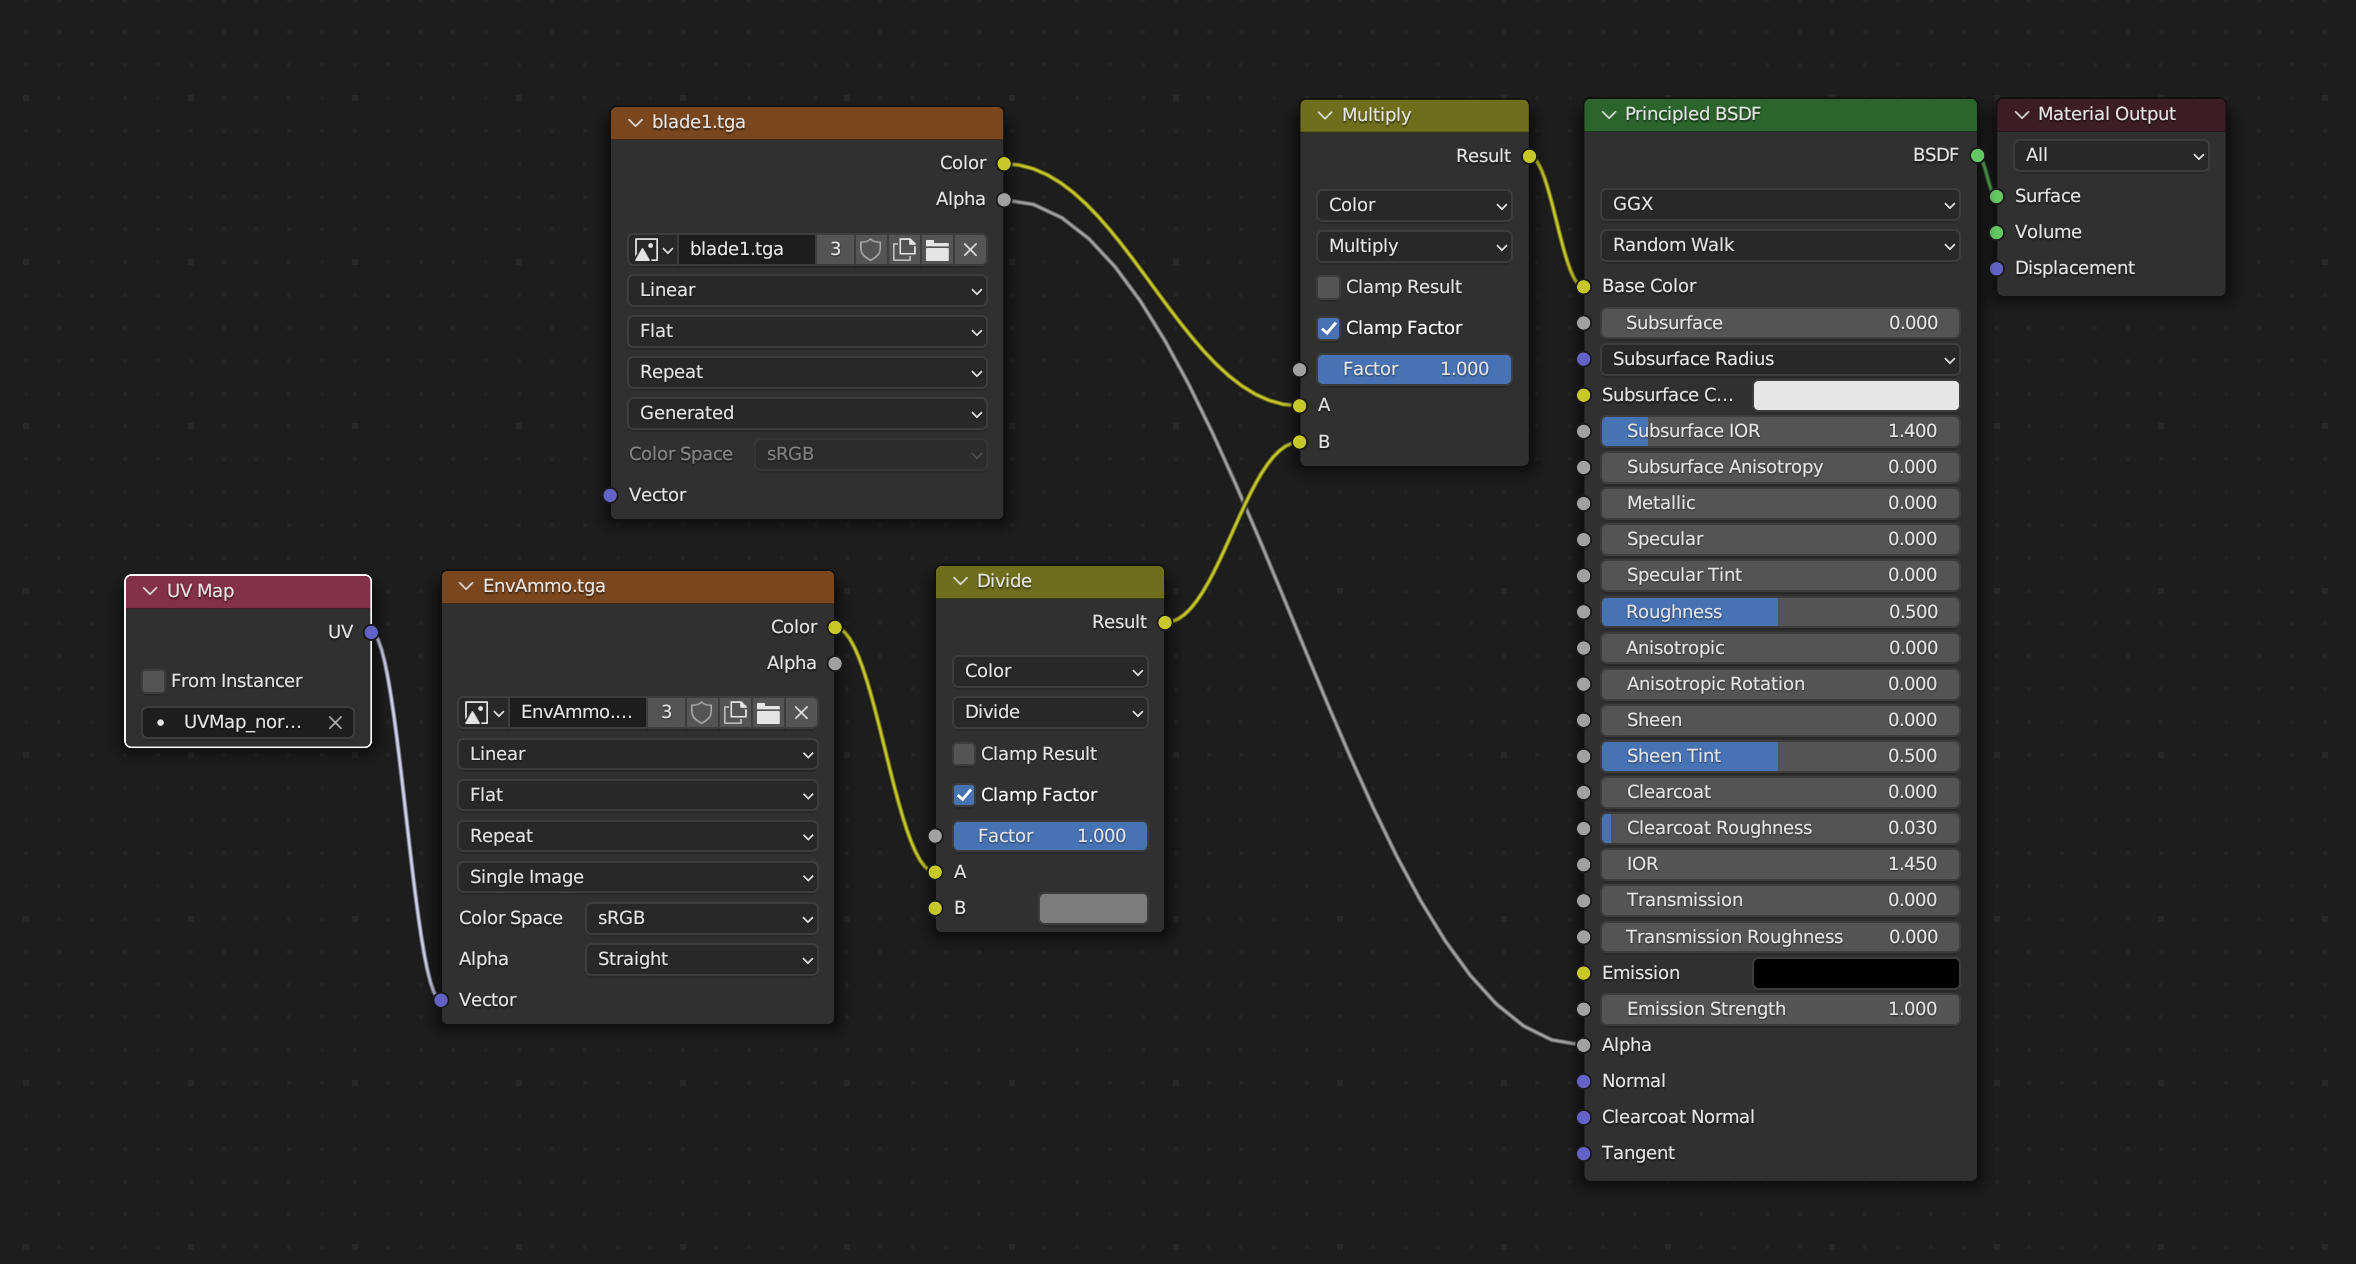Open Single Image source dropdown

pyautogui.click(x=637, y=877)
